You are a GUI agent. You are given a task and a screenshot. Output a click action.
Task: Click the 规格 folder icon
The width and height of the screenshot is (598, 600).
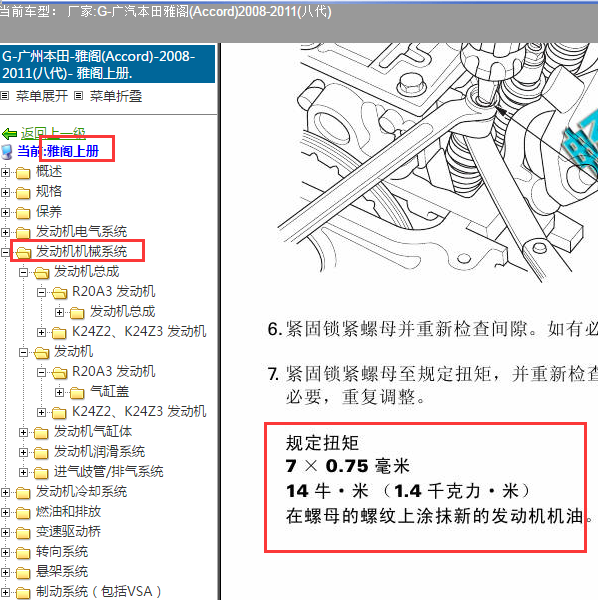click(x=23, y=193)
